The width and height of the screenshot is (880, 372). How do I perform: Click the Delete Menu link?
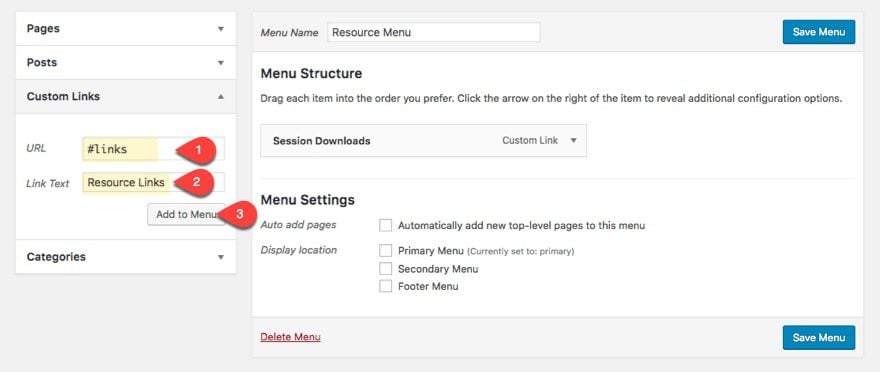pos(290,337)
